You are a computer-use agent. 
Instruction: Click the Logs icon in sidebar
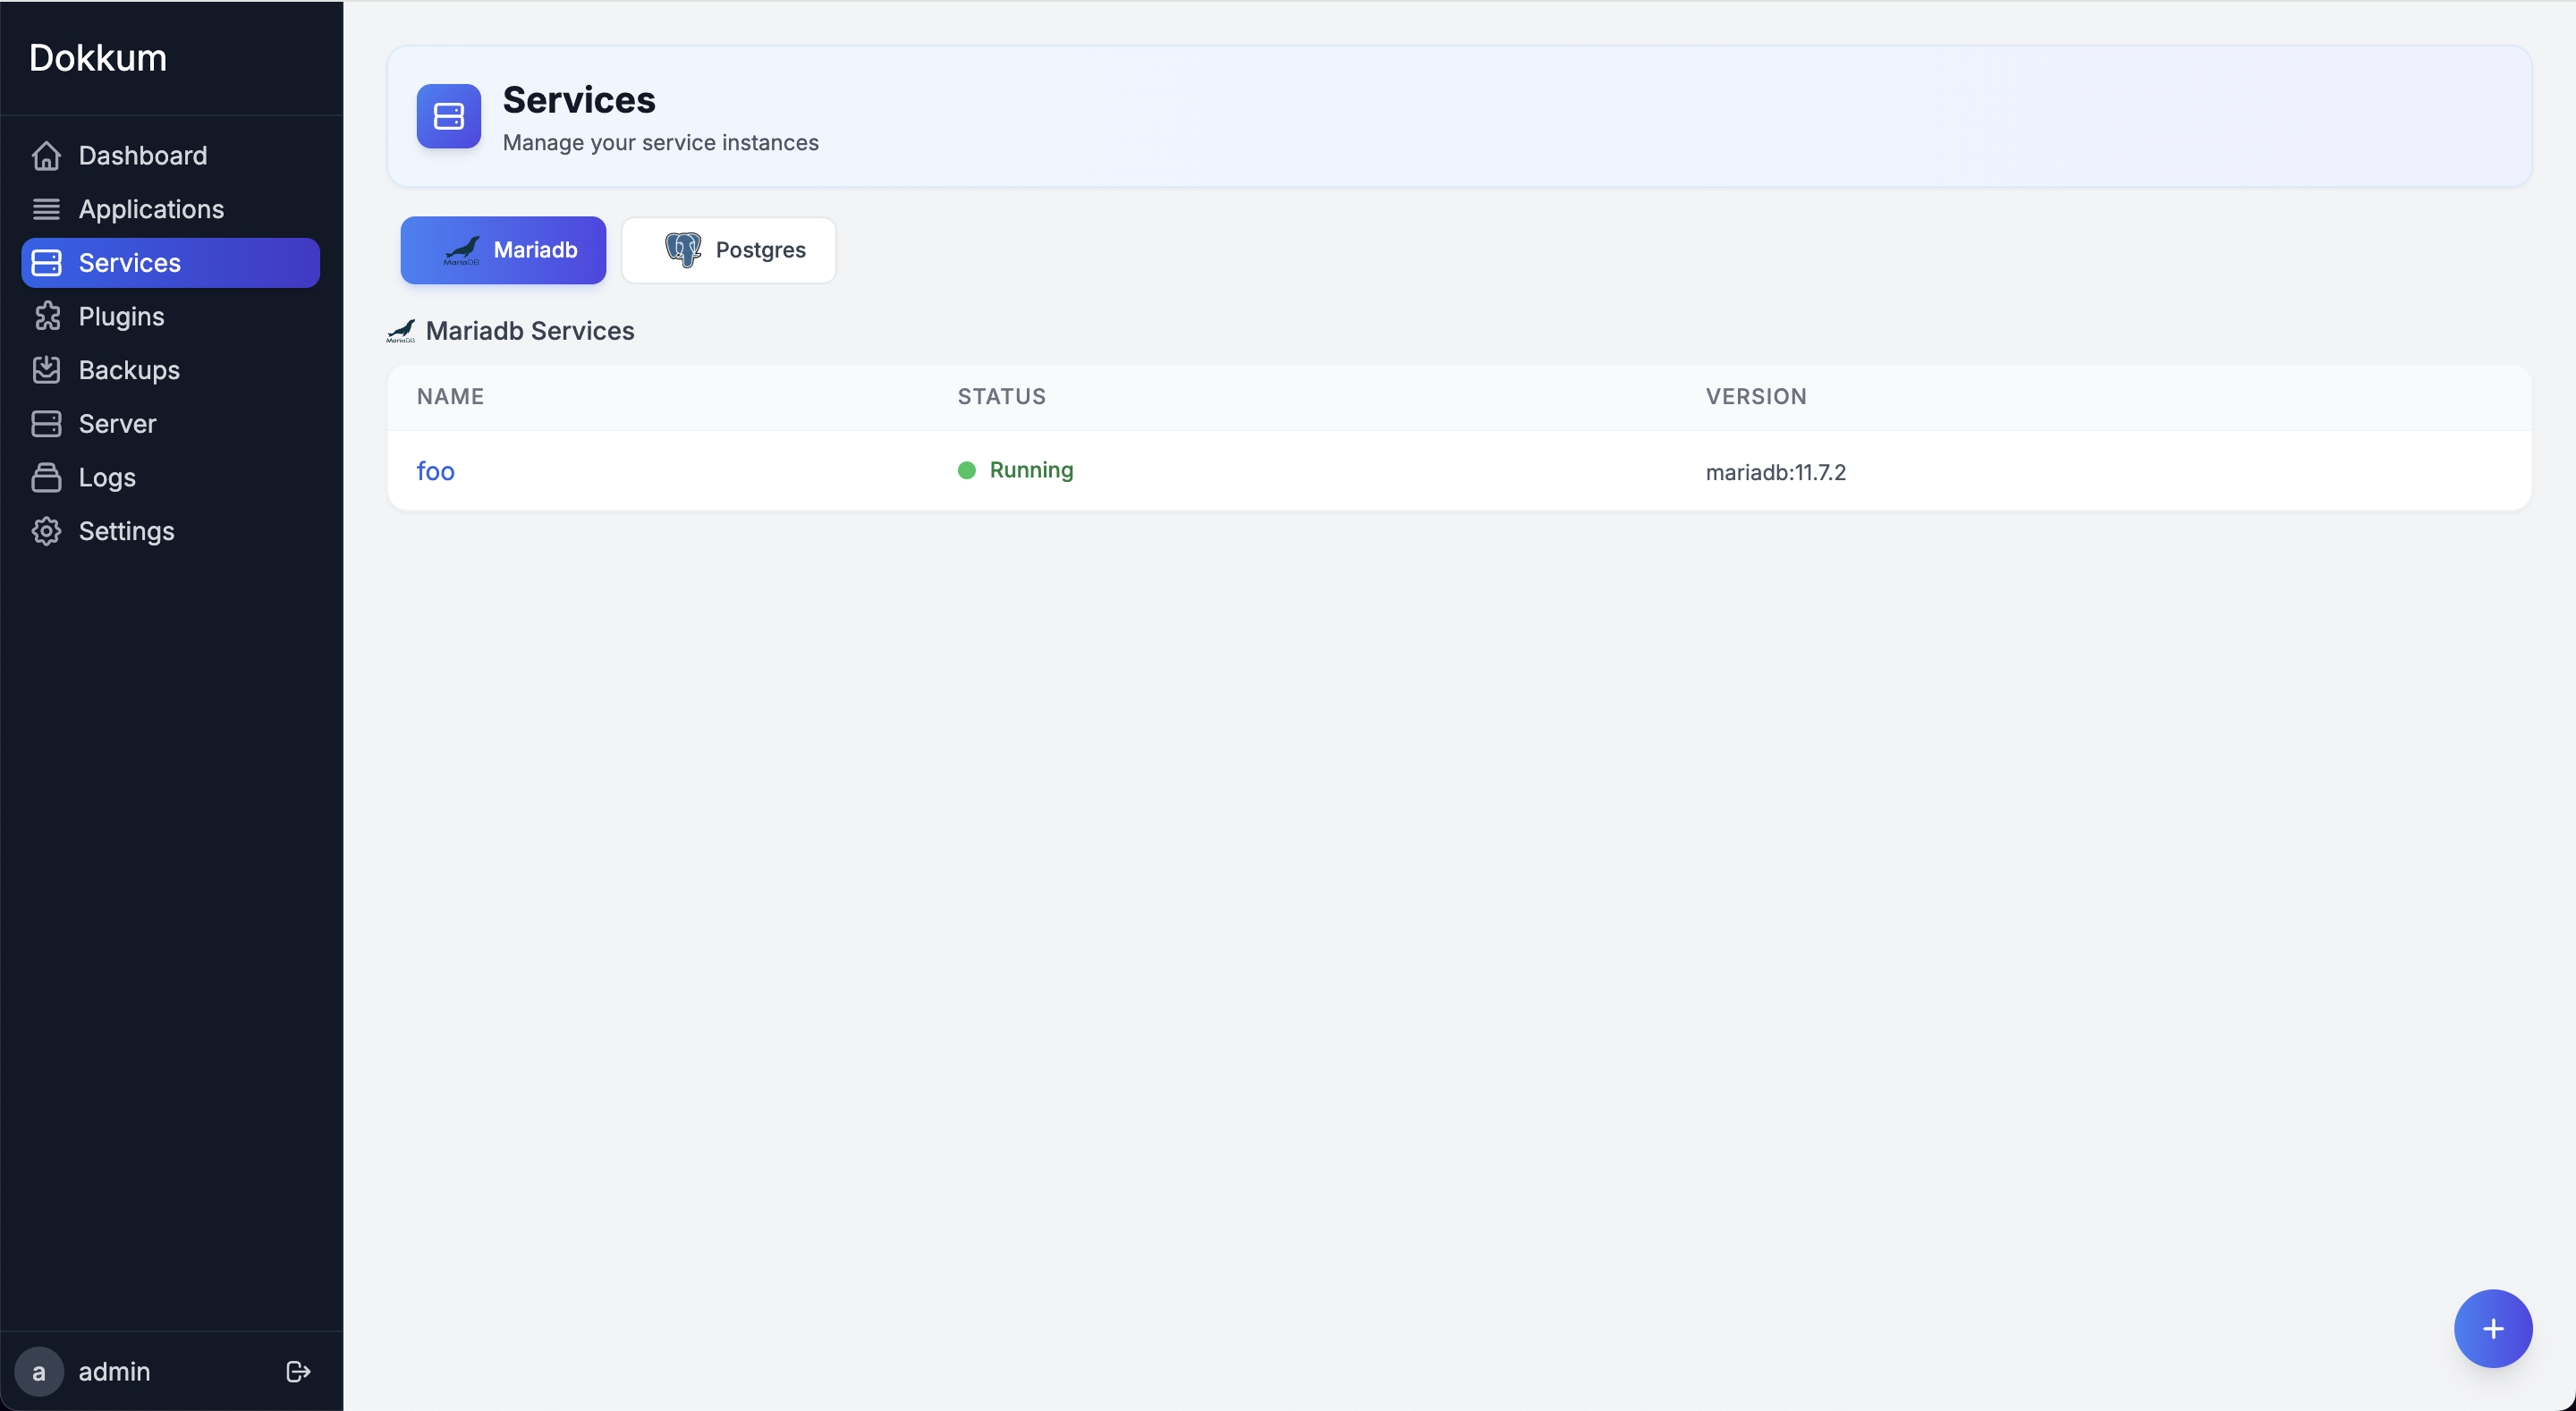46,477
